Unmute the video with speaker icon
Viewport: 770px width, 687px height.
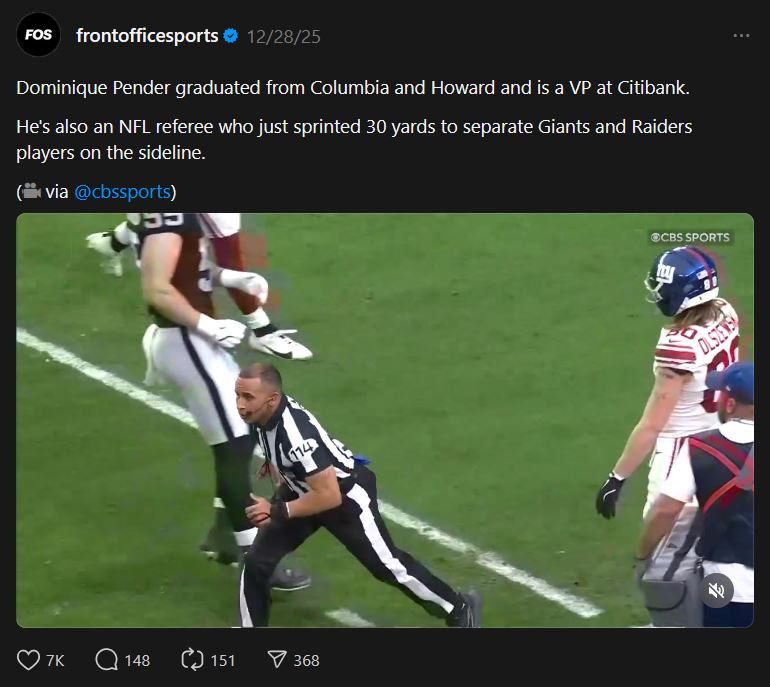(716, 590)
